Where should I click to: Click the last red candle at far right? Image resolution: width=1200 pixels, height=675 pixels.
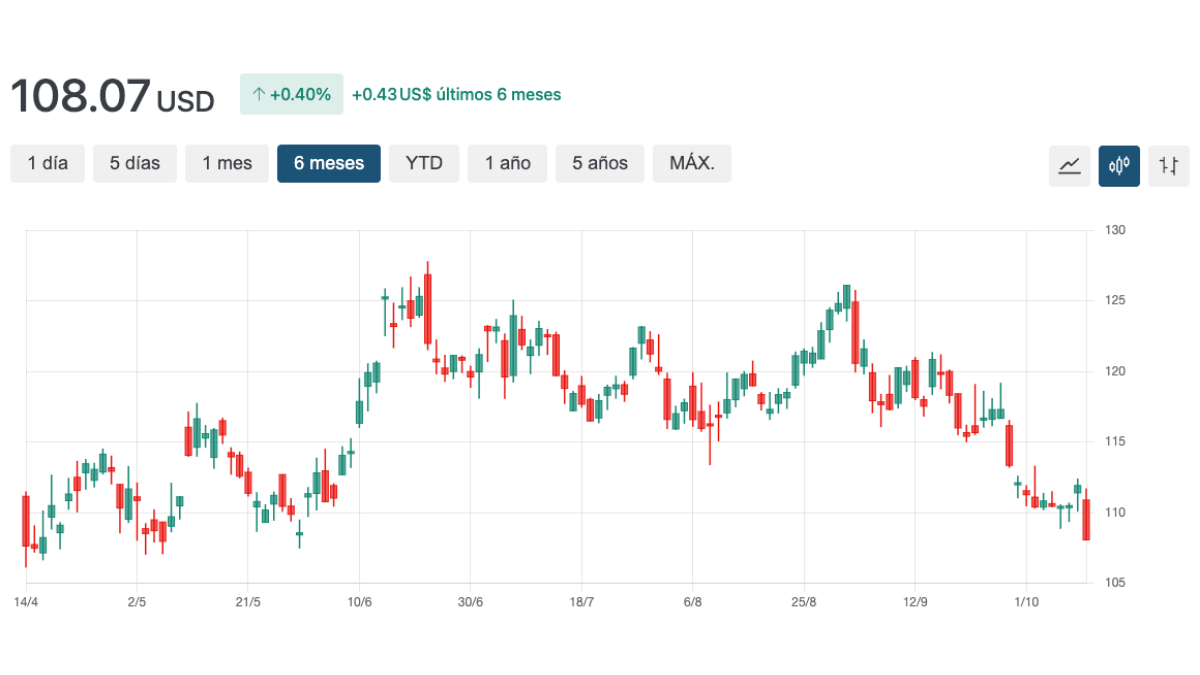point(1086,520)
